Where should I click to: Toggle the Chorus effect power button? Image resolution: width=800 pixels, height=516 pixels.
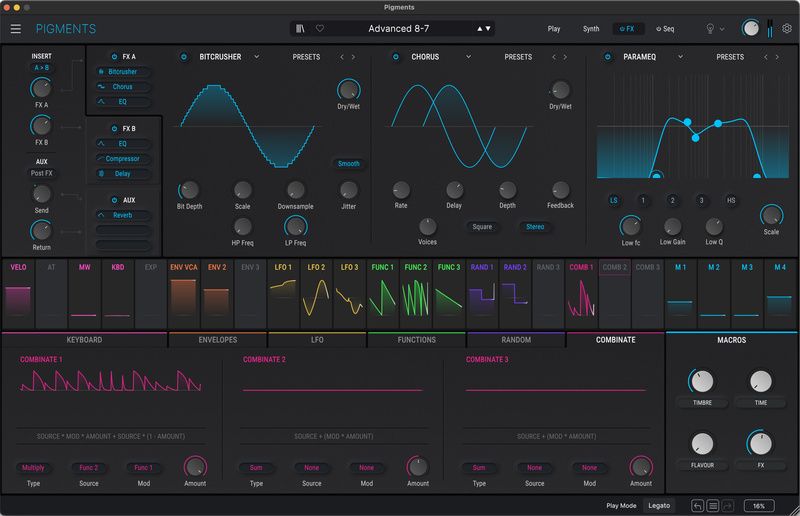tap(395, 57)
